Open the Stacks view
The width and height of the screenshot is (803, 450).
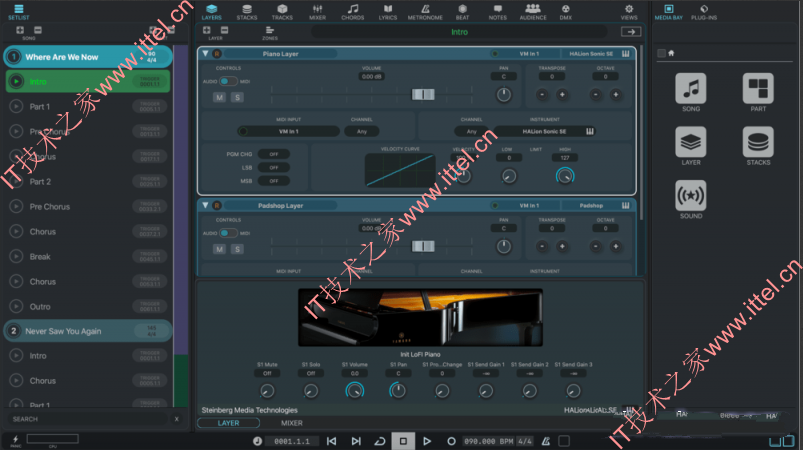(x=247, y=12)
